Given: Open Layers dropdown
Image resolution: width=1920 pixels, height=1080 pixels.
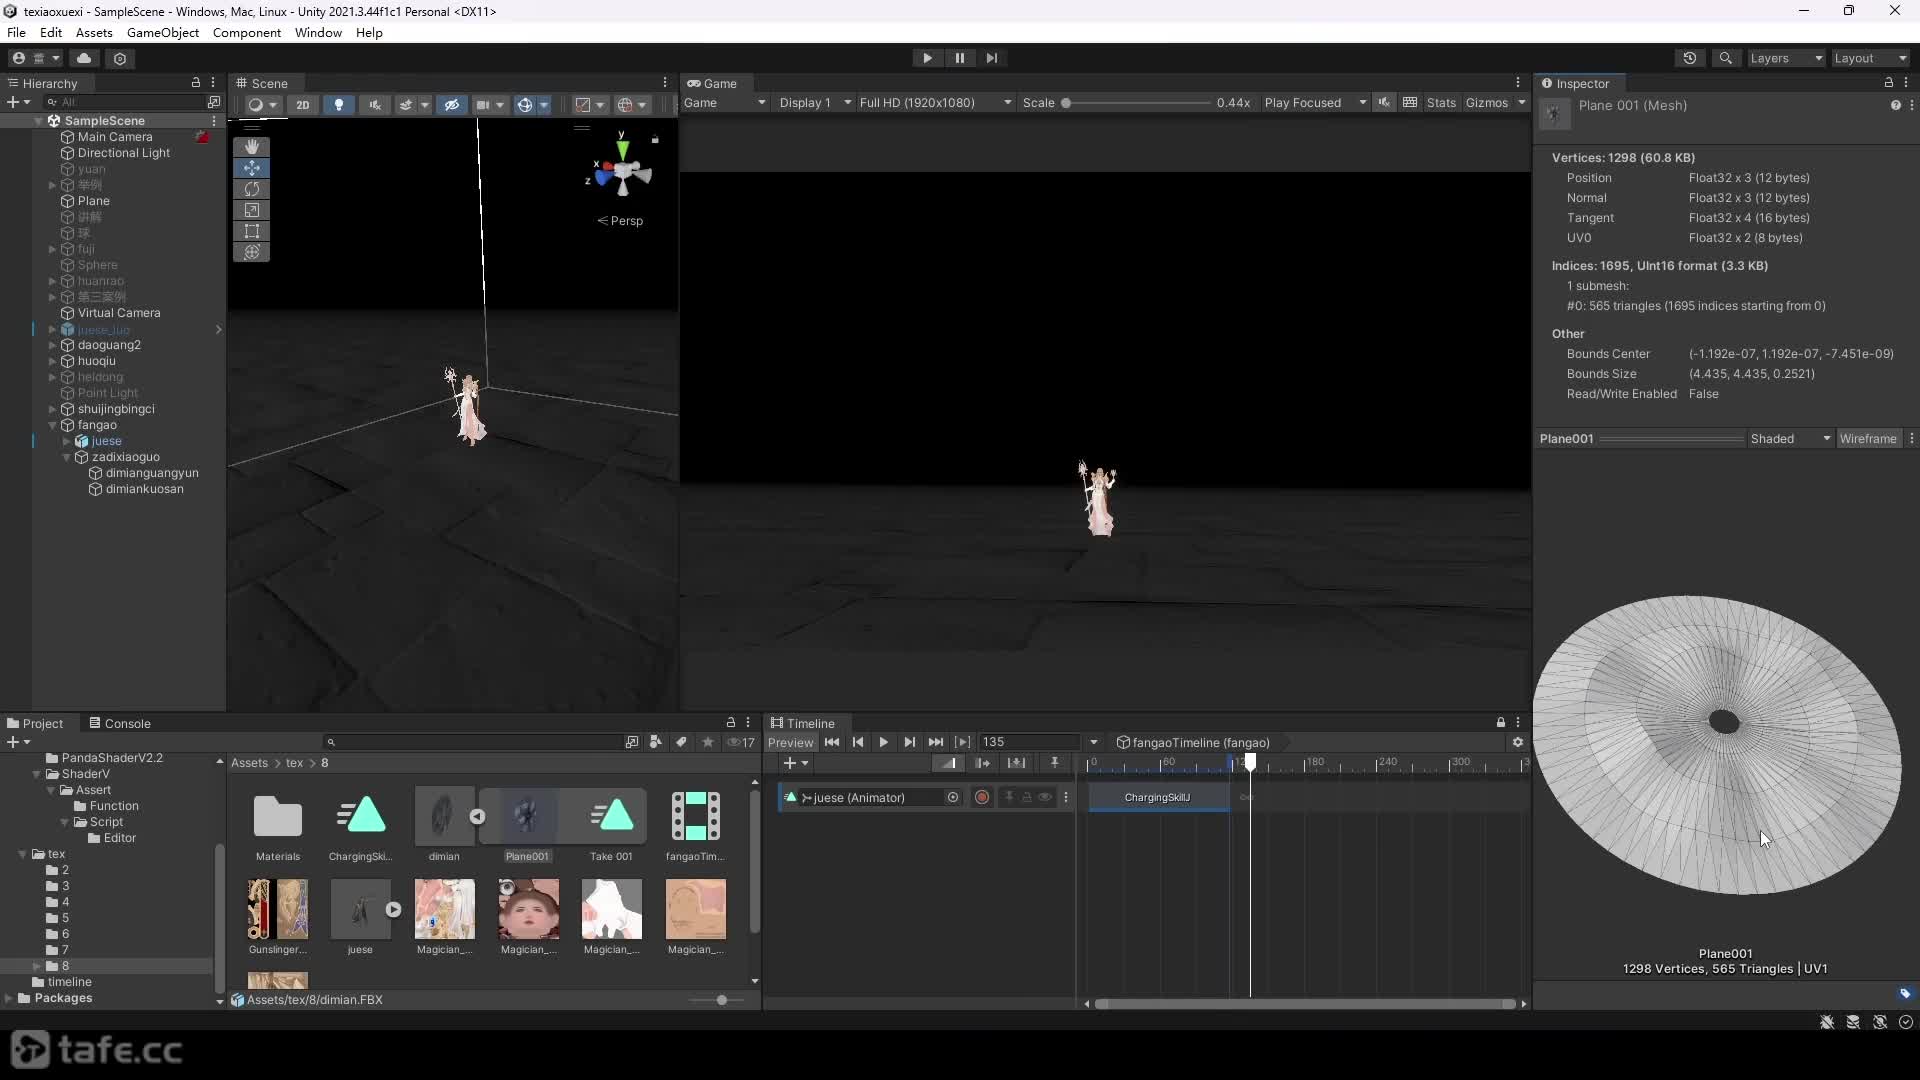Looking at the screenshot, I should tap(1785, 58).
